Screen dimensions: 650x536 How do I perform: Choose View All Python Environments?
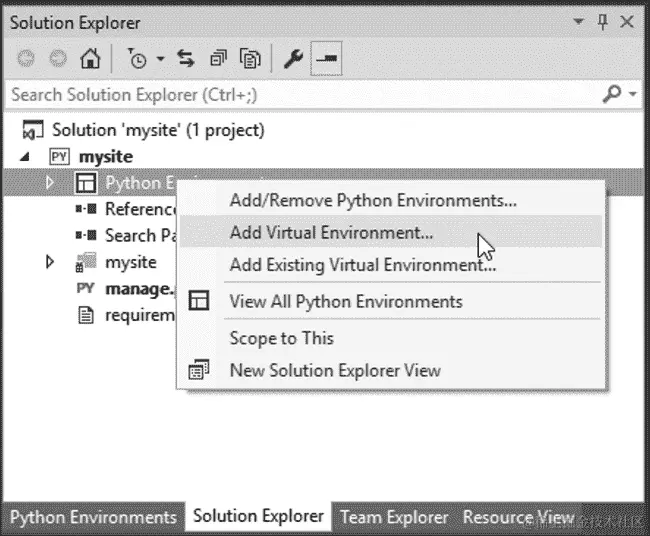[x=391, y=301]
